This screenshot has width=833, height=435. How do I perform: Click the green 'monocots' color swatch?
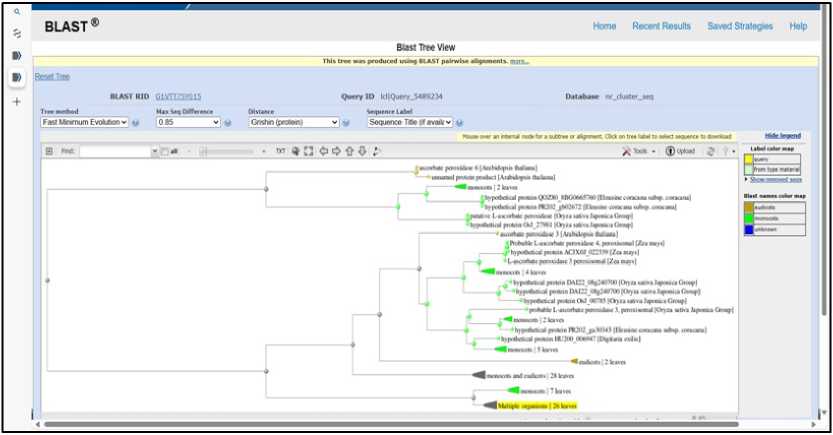coord(749,218)
